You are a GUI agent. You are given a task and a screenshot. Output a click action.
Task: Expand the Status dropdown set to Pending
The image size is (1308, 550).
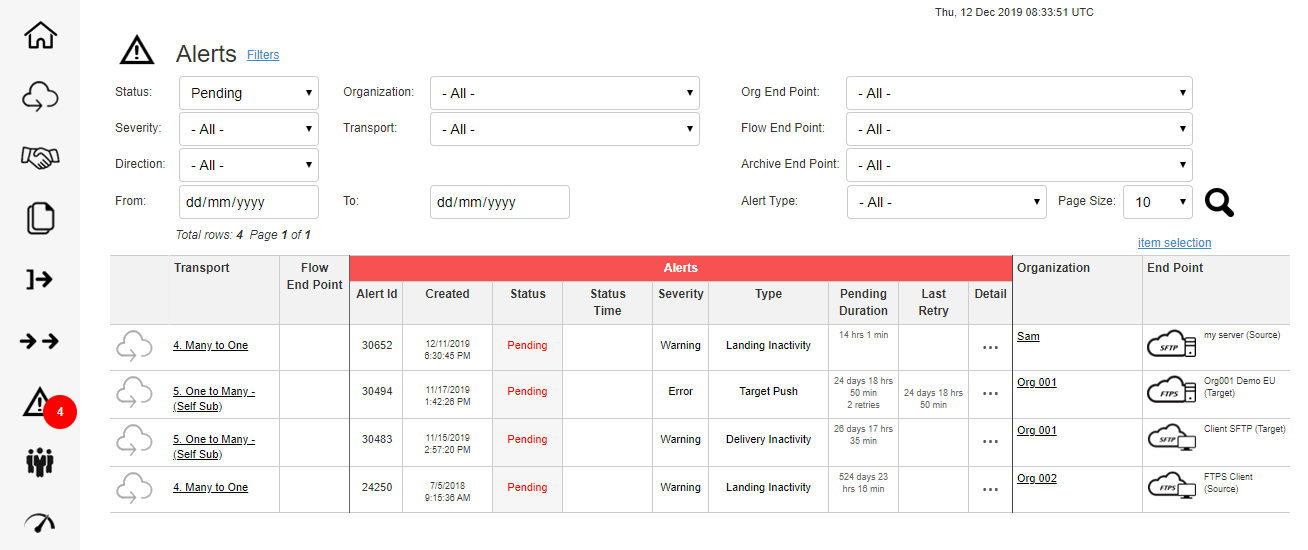[x=248, y=93]
